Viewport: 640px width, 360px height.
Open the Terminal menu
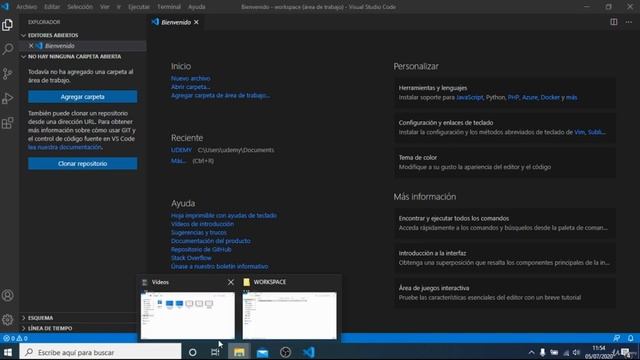coord(169,7)
